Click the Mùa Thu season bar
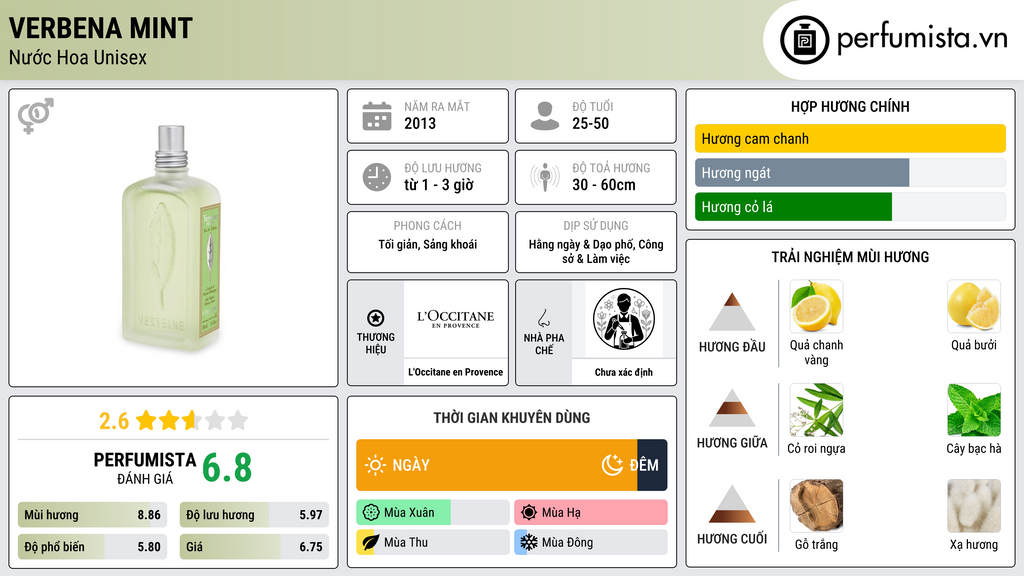Viewport: 1024px width, 576px height. tap(433, 542)
